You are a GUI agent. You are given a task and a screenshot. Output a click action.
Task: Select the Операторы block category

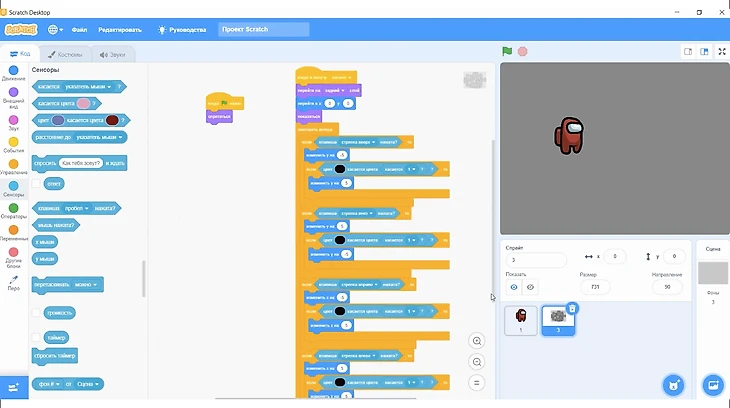tap(14, 211)
